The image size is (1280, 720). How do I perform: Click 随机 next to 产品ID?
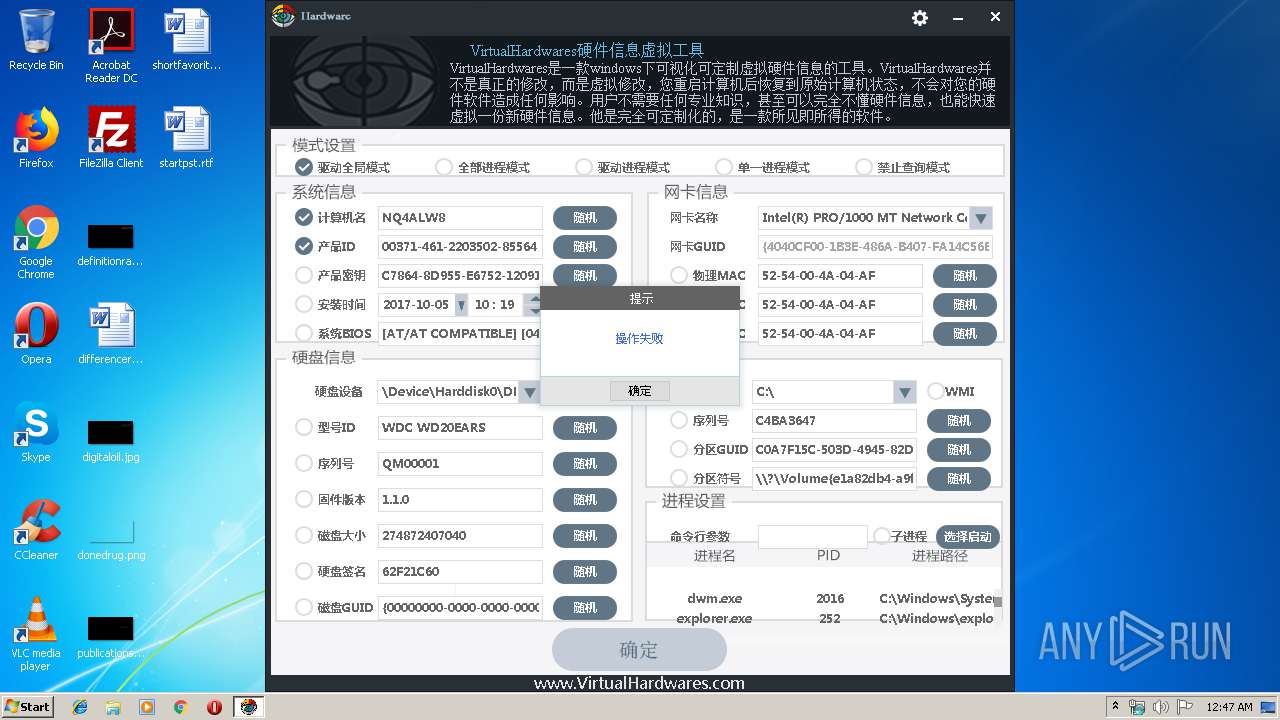(x=585, y=247)
